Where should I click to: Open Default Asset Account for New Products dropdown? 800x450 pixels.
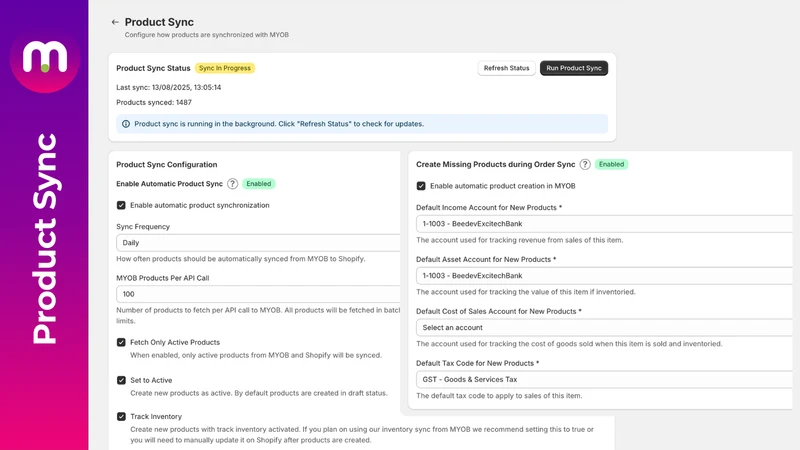[x=604, y=276]
